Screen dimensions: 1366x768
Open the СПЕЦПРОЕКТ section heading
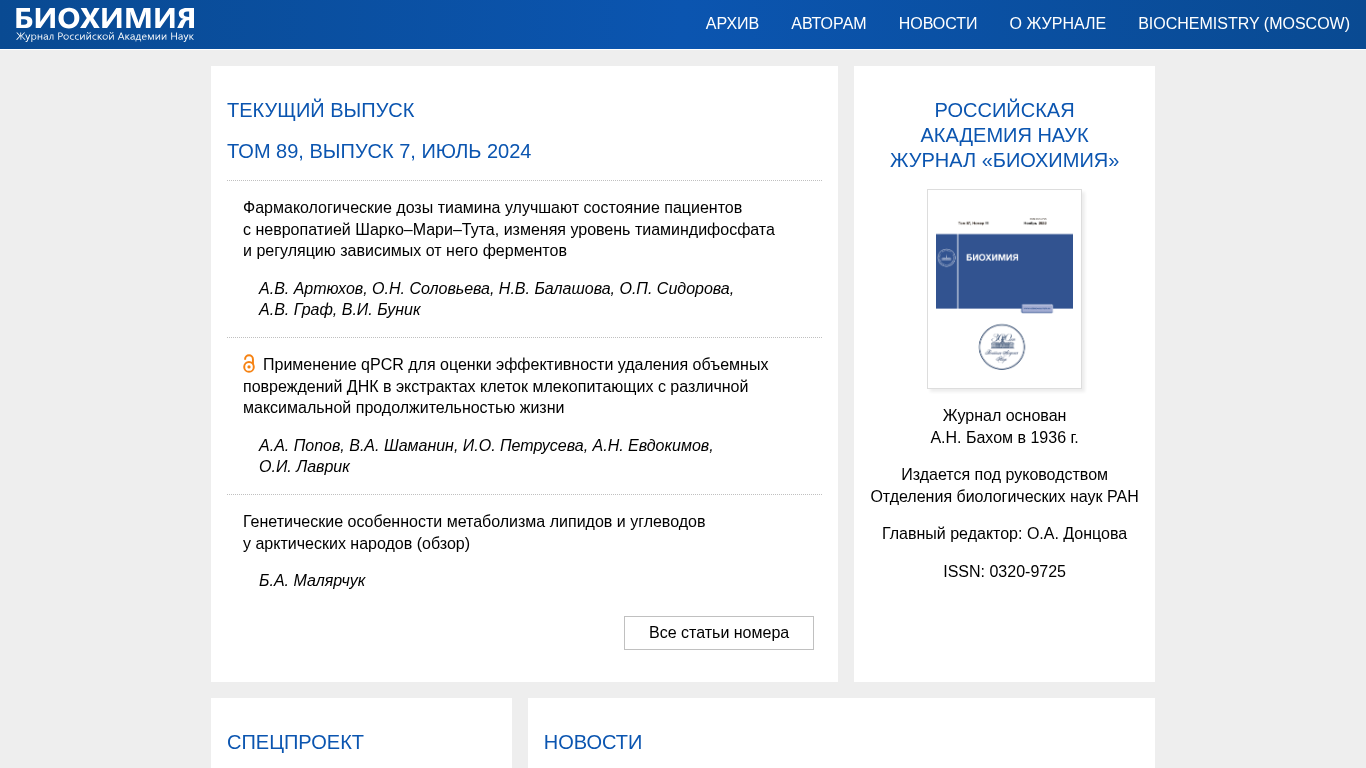pos(295,742)
